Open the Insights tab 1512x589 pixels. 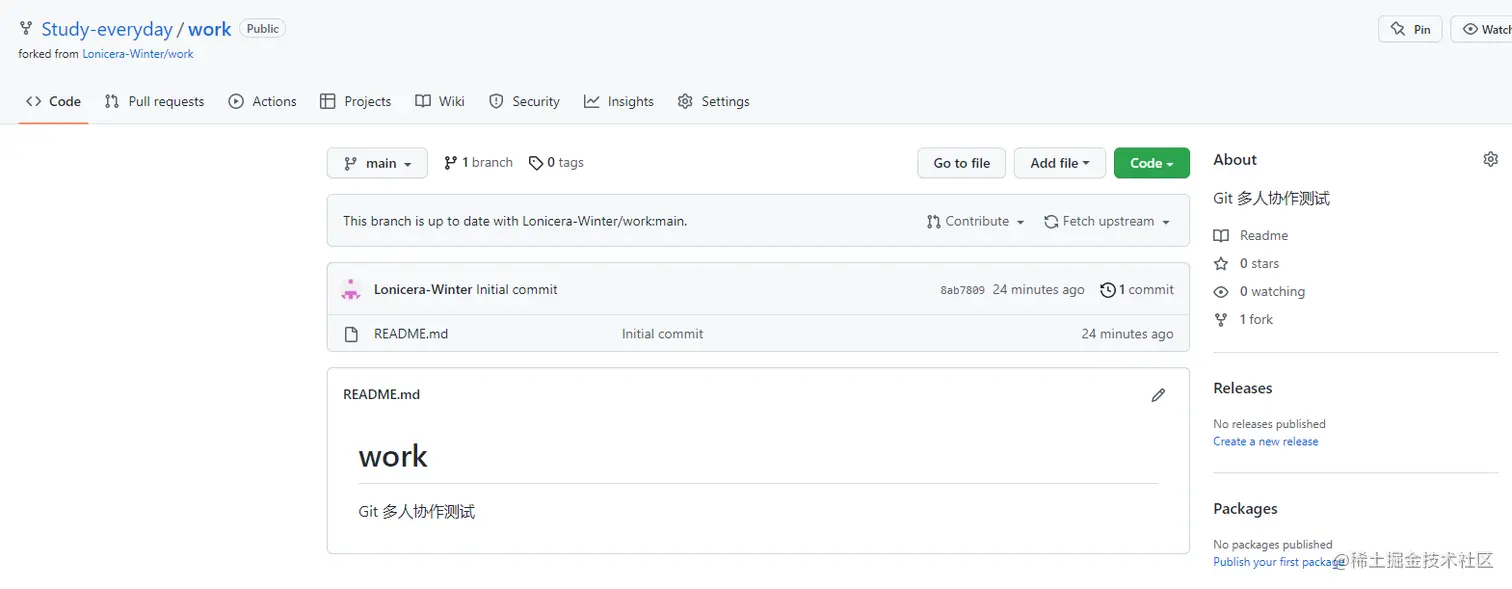(x=619, y=102)
